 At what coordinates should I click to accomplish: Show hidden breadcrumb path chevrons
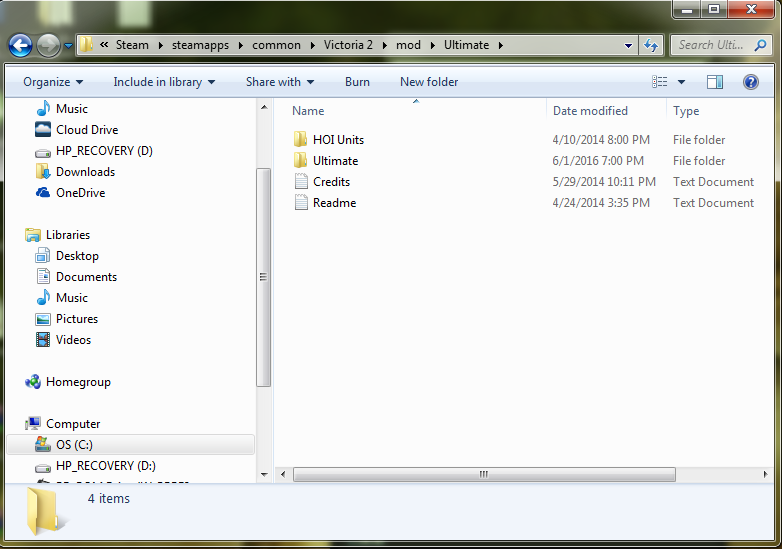(104, 45)
